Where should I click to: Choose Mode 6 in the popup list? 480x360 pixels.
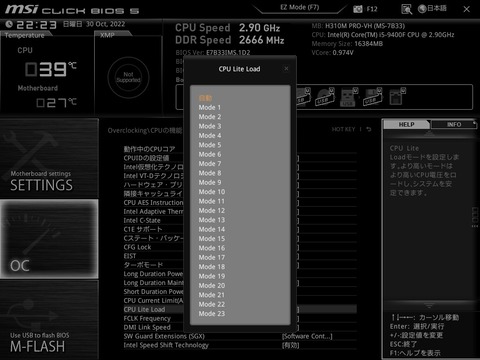point(210,154)
